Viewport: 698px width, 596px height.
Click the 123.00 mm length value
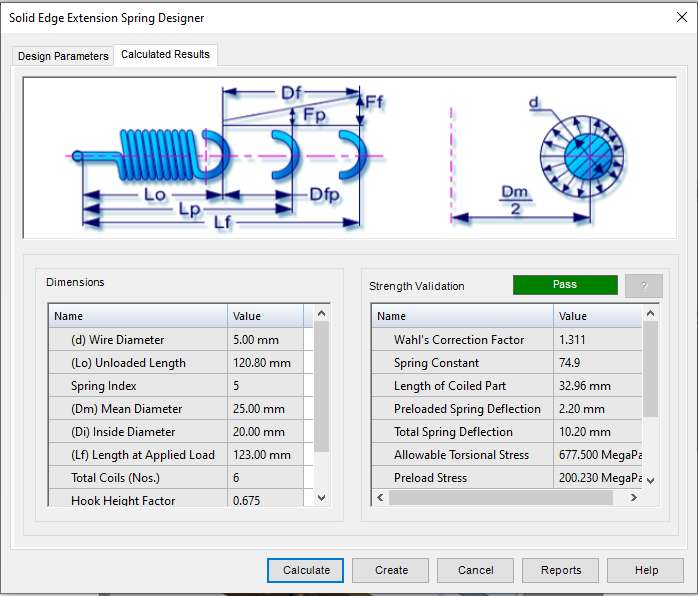point(262,455)
